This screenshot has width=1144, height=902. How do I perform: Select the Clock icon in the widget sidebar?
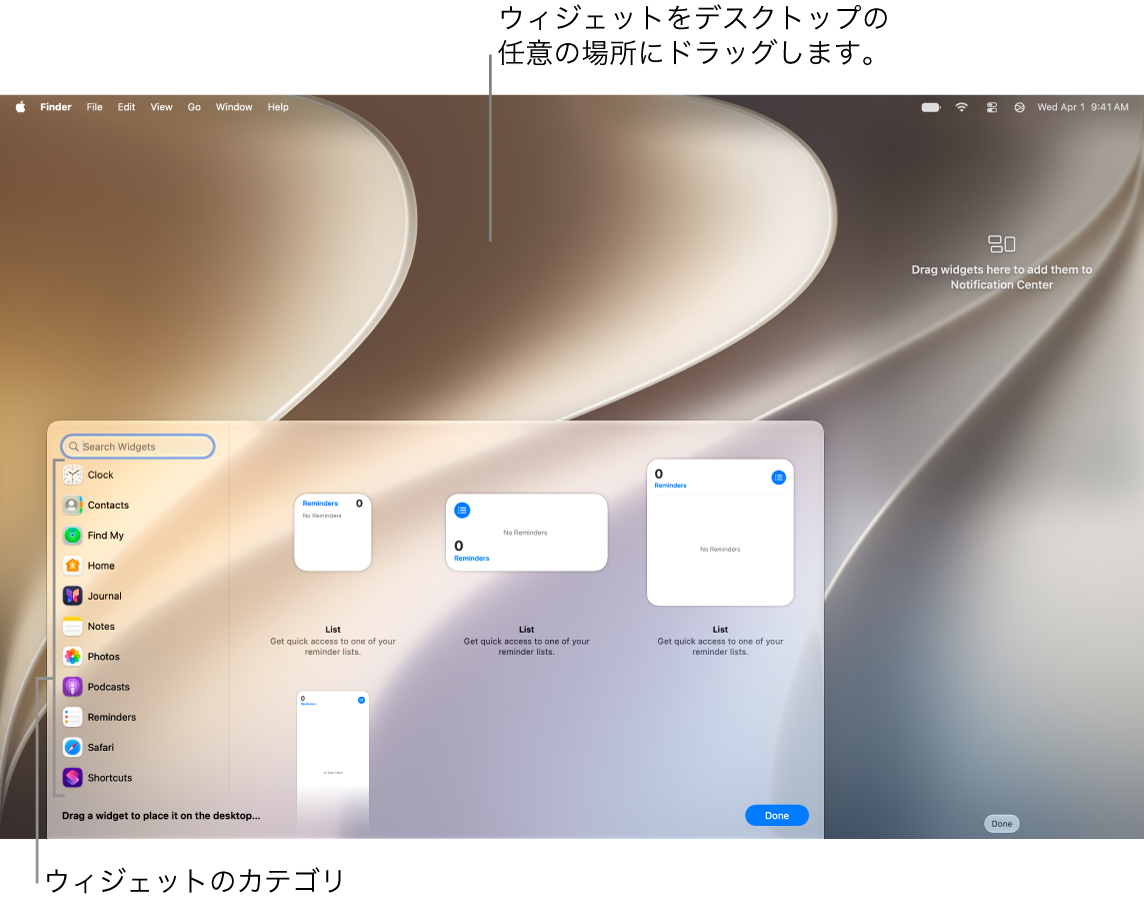[72, 475]
